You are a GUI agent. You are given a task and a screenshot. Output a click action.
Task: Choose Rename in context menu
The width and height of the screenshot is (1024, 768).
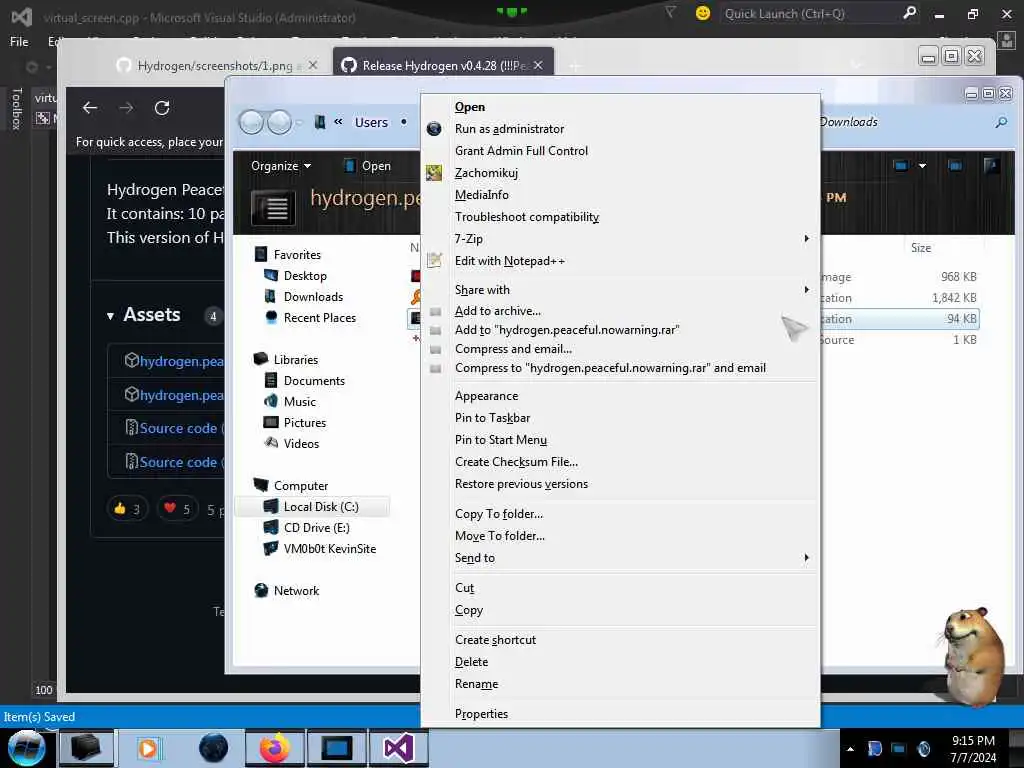[x=476, y=684]
